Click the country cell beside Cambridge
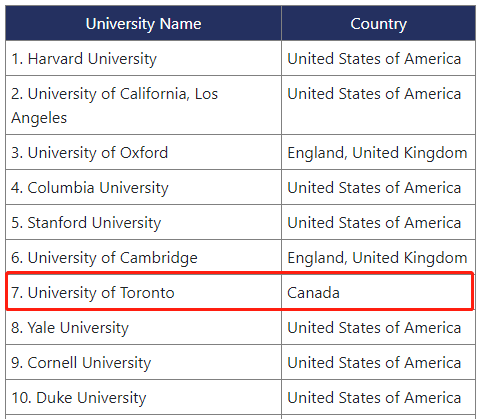The image size is (480, 419). [x=378, y=257]
